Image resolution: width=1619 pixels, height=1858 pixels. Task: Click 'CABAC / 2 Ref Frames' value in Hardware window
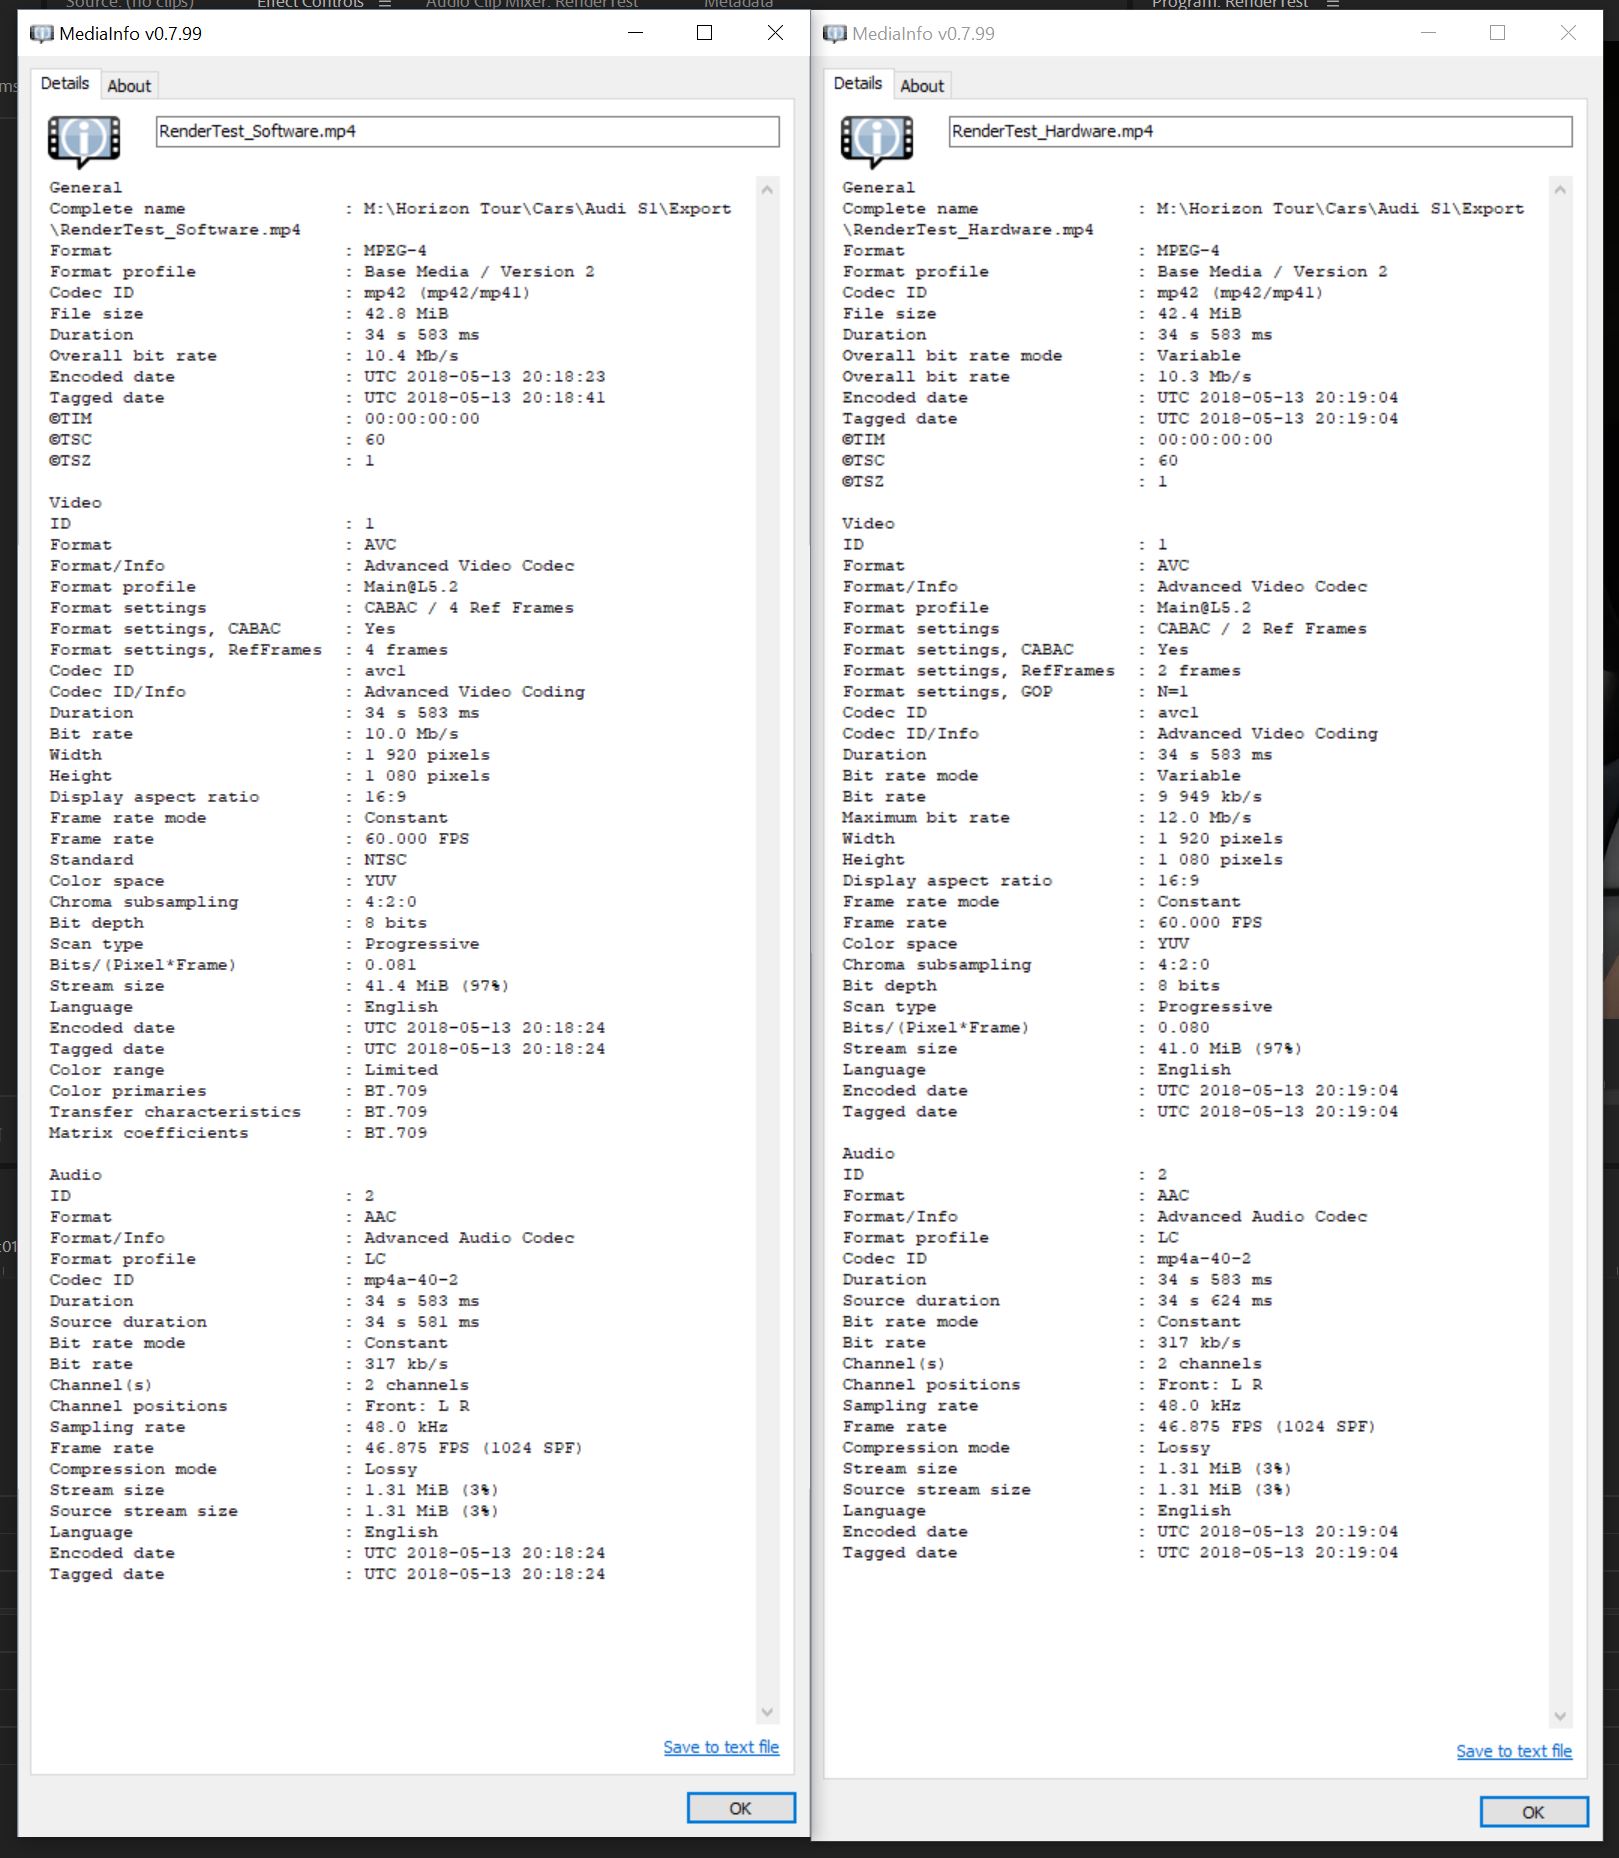coord(1262,629)
